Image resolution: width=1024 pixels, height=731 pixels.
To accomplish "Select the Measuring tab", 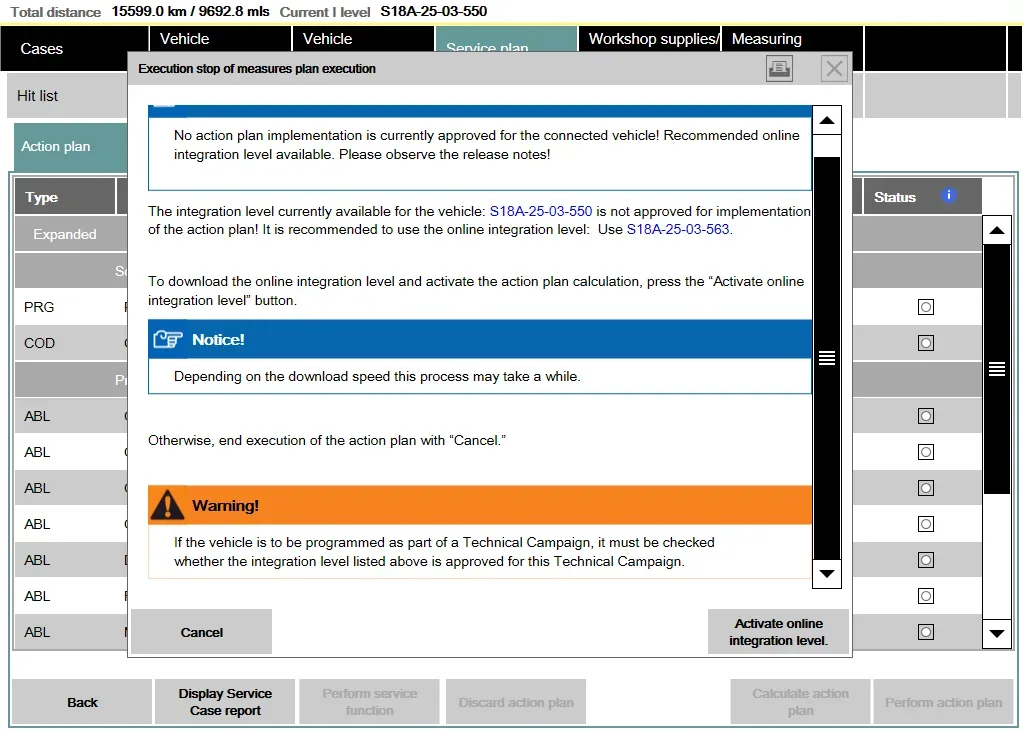I will pyautogui.click(x=792, y=39).
